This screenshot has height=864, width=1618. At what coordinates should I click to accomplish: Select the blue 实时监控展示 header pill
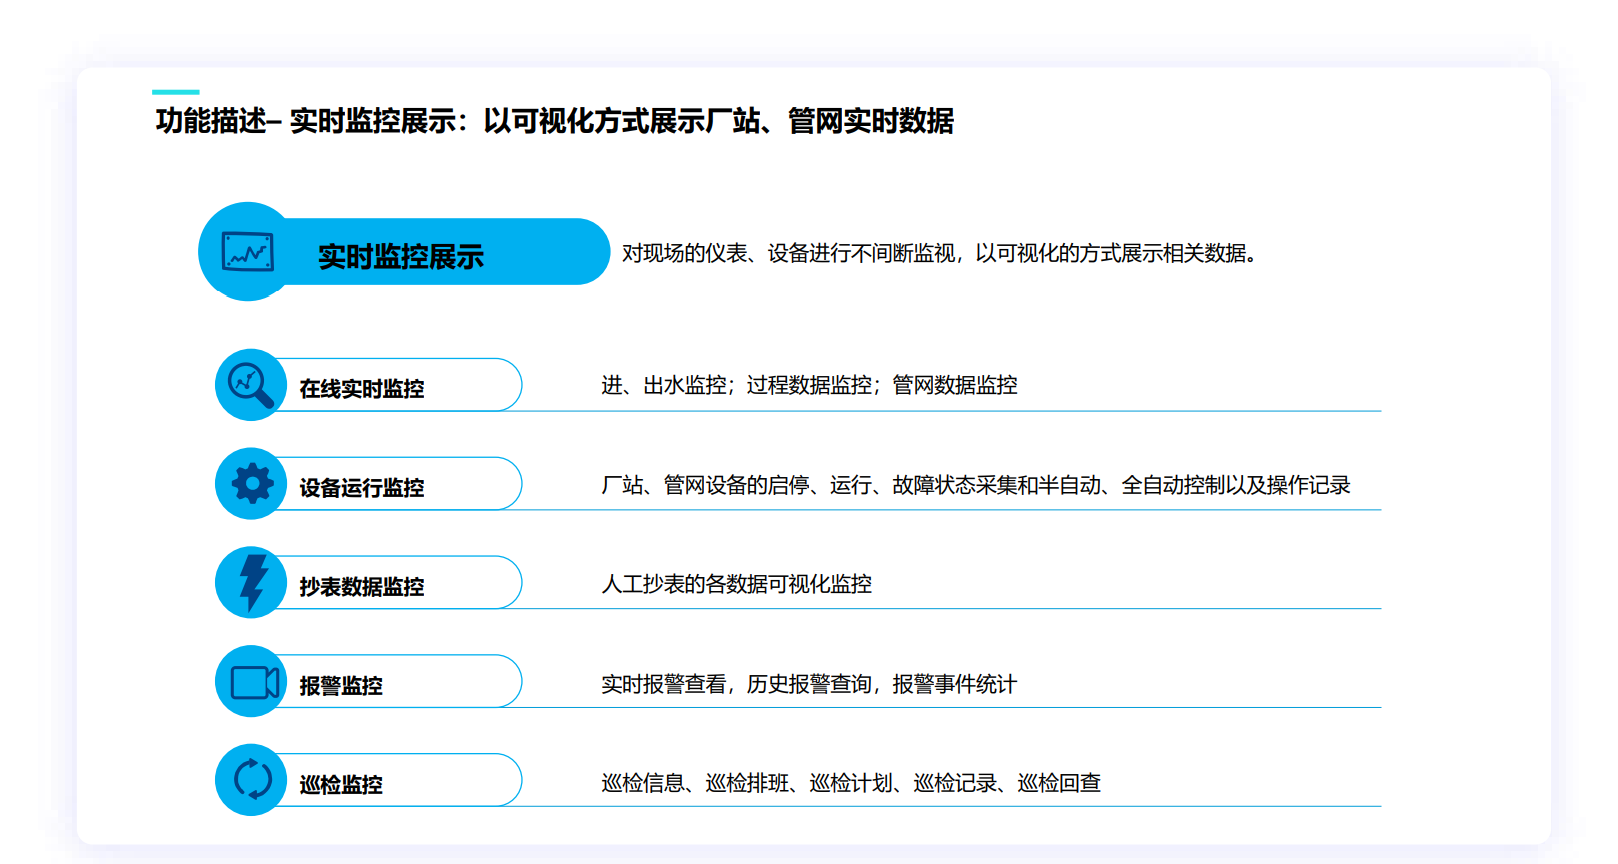[x=440, y=254]
